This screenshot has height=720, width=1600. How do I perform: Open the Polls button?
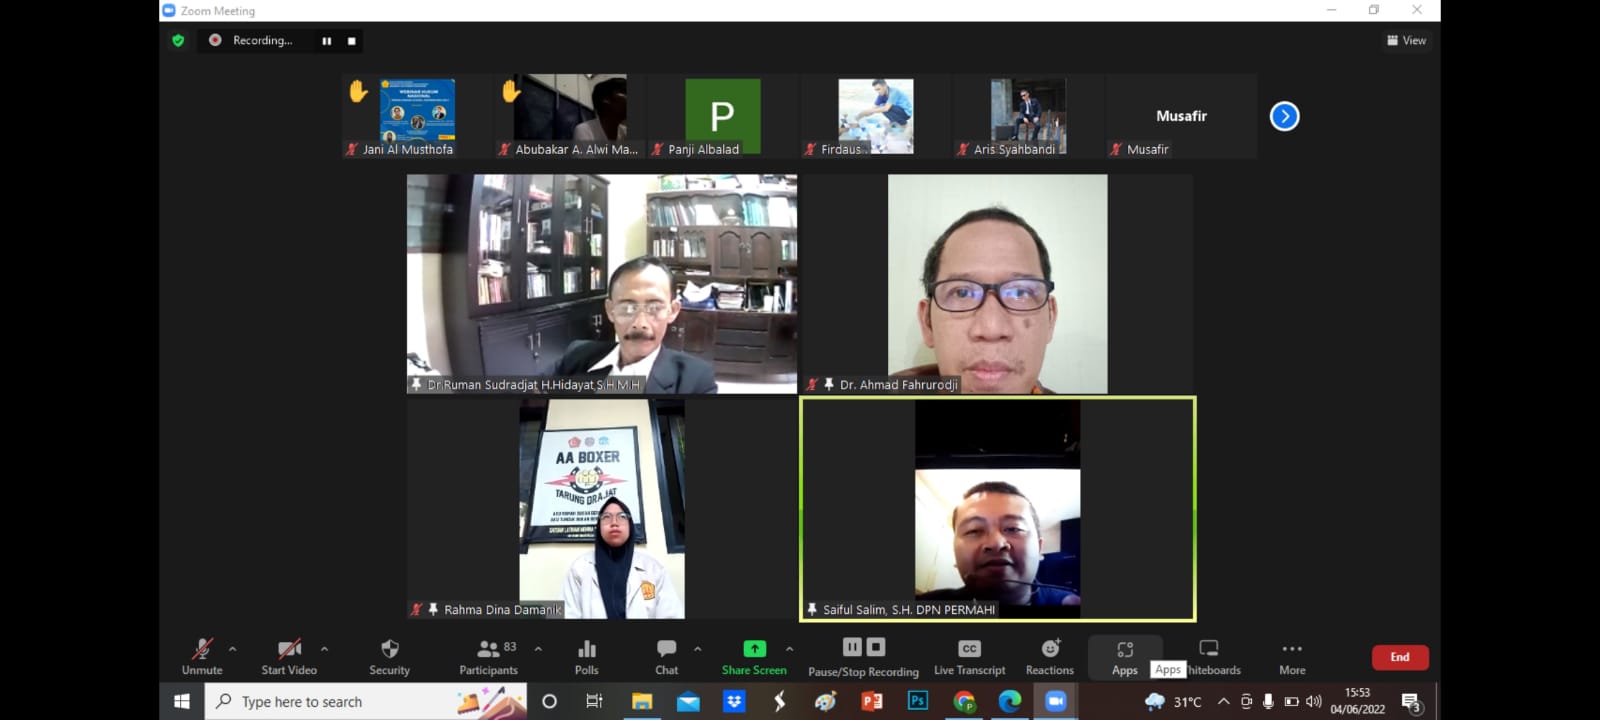(x=587, y=657)
